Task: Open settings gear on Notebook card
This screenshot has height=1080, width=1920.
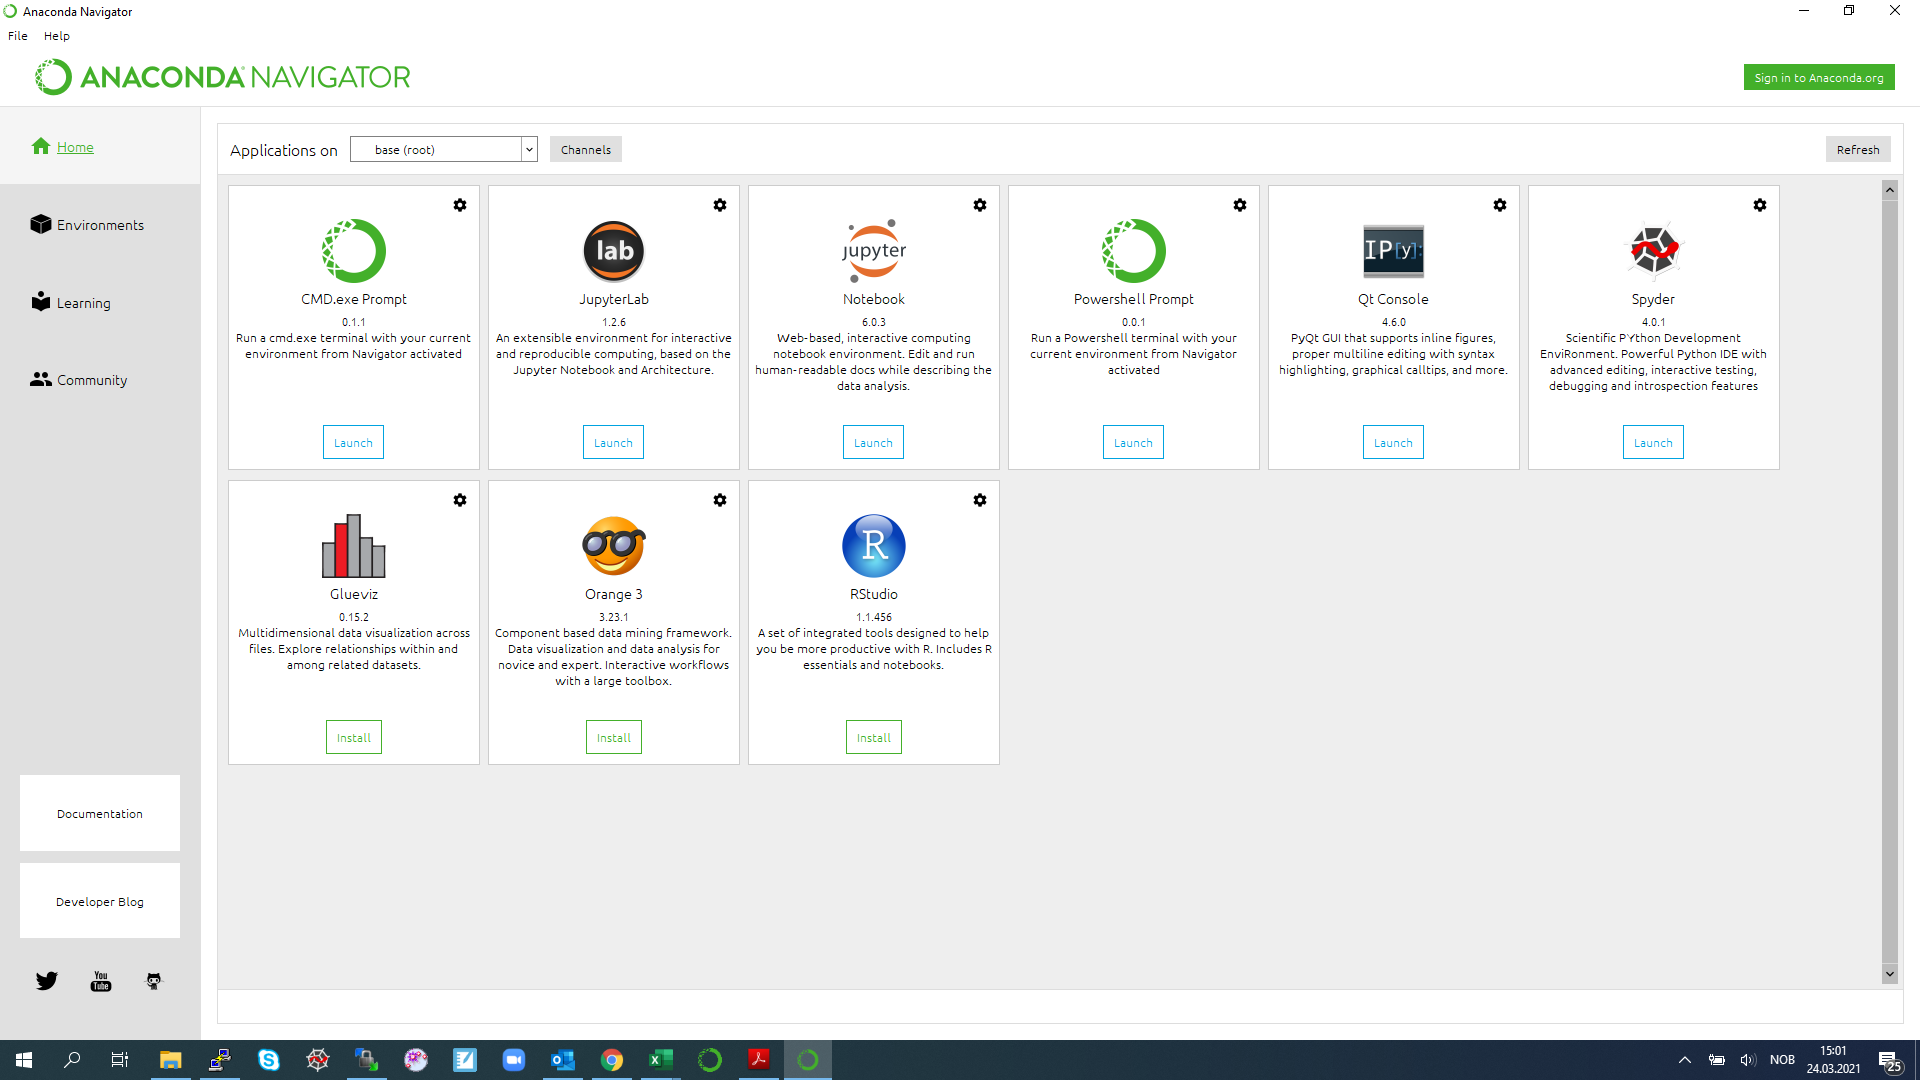Action: (x=980, y=205)
